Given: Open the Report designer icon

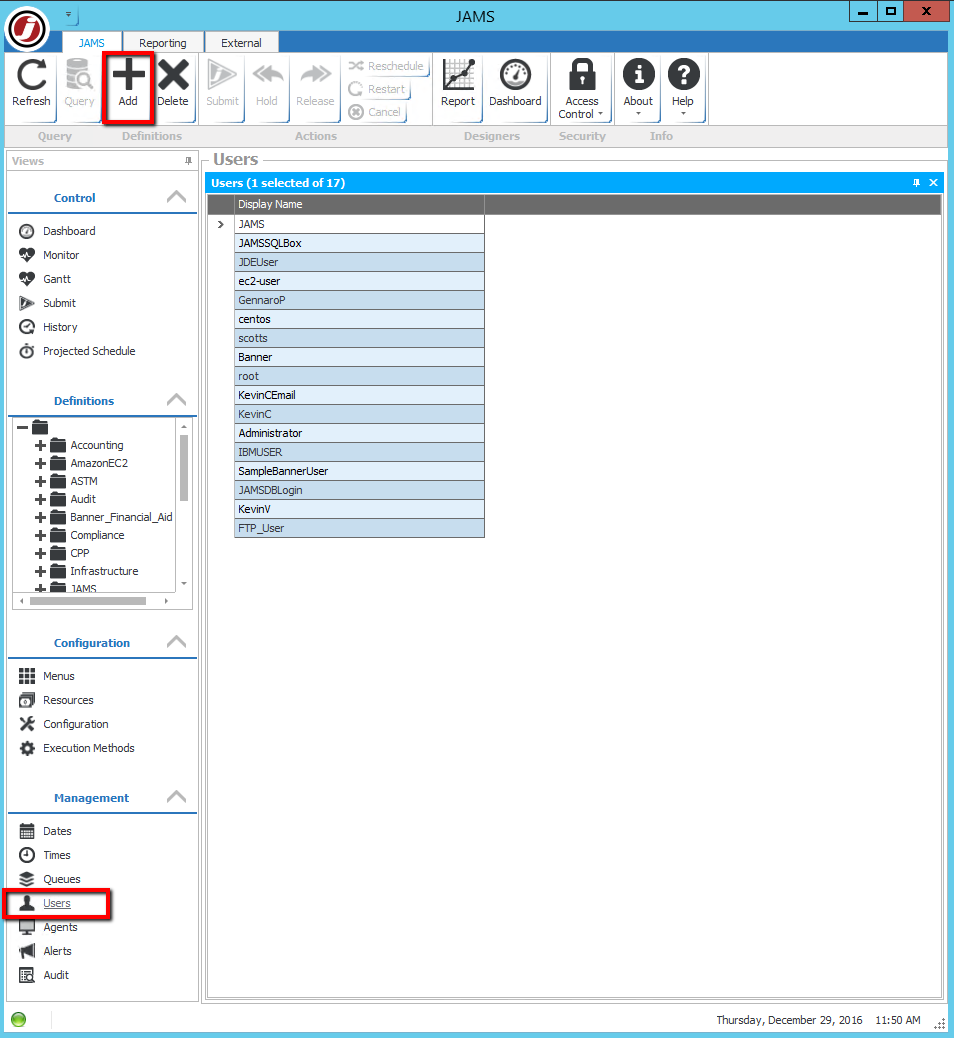Looking at the screenshot, I should [x=457, y=84].
